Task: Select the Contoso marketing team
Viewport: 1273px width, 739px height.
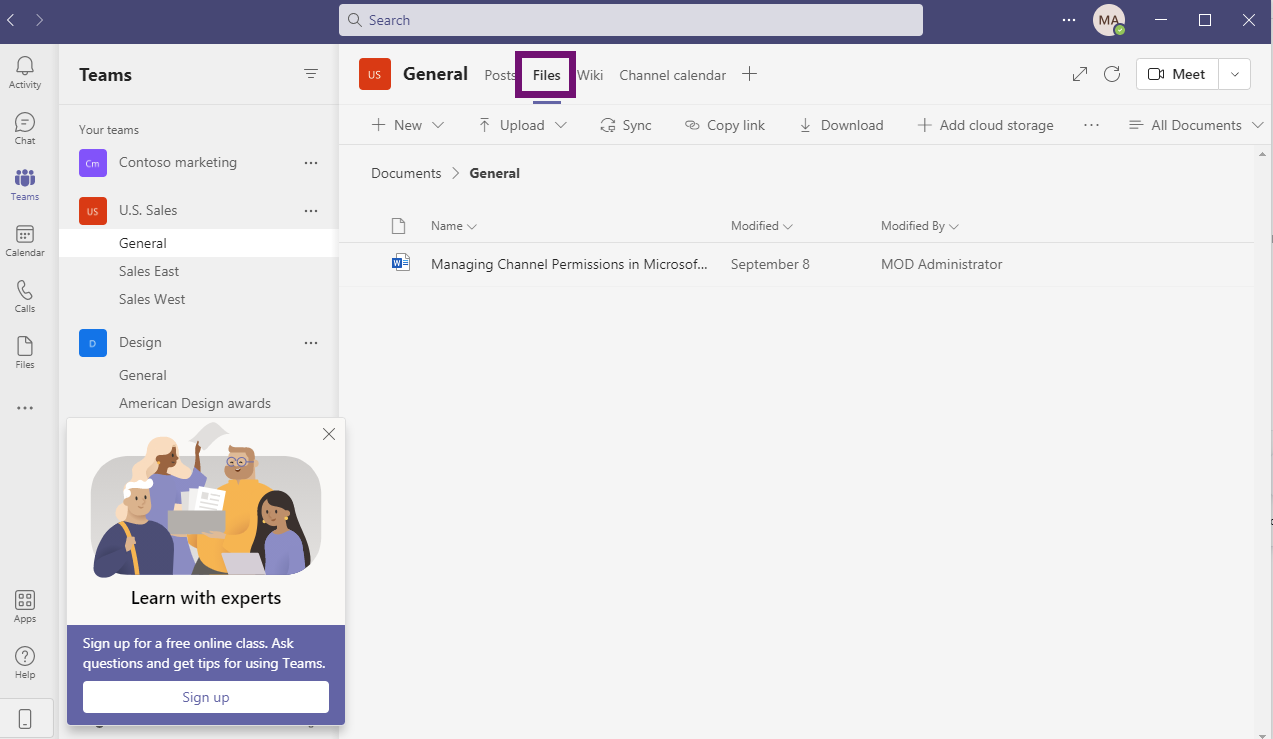Action: click(x=178, y=162)
